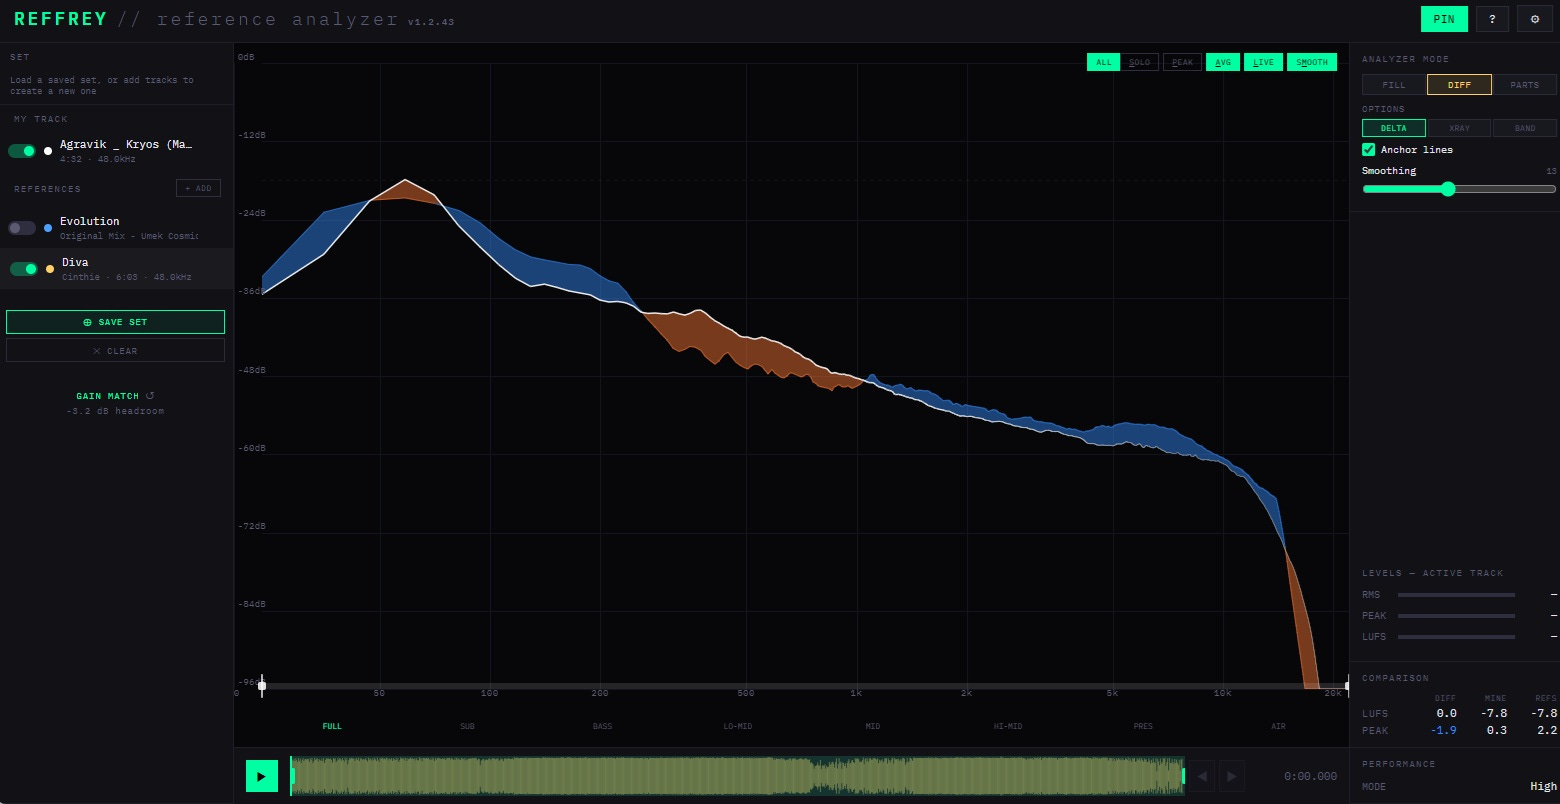Select the LO-MID frequency band label
Viewport: 1560px width, 804px height.
(x=738, y=726)
